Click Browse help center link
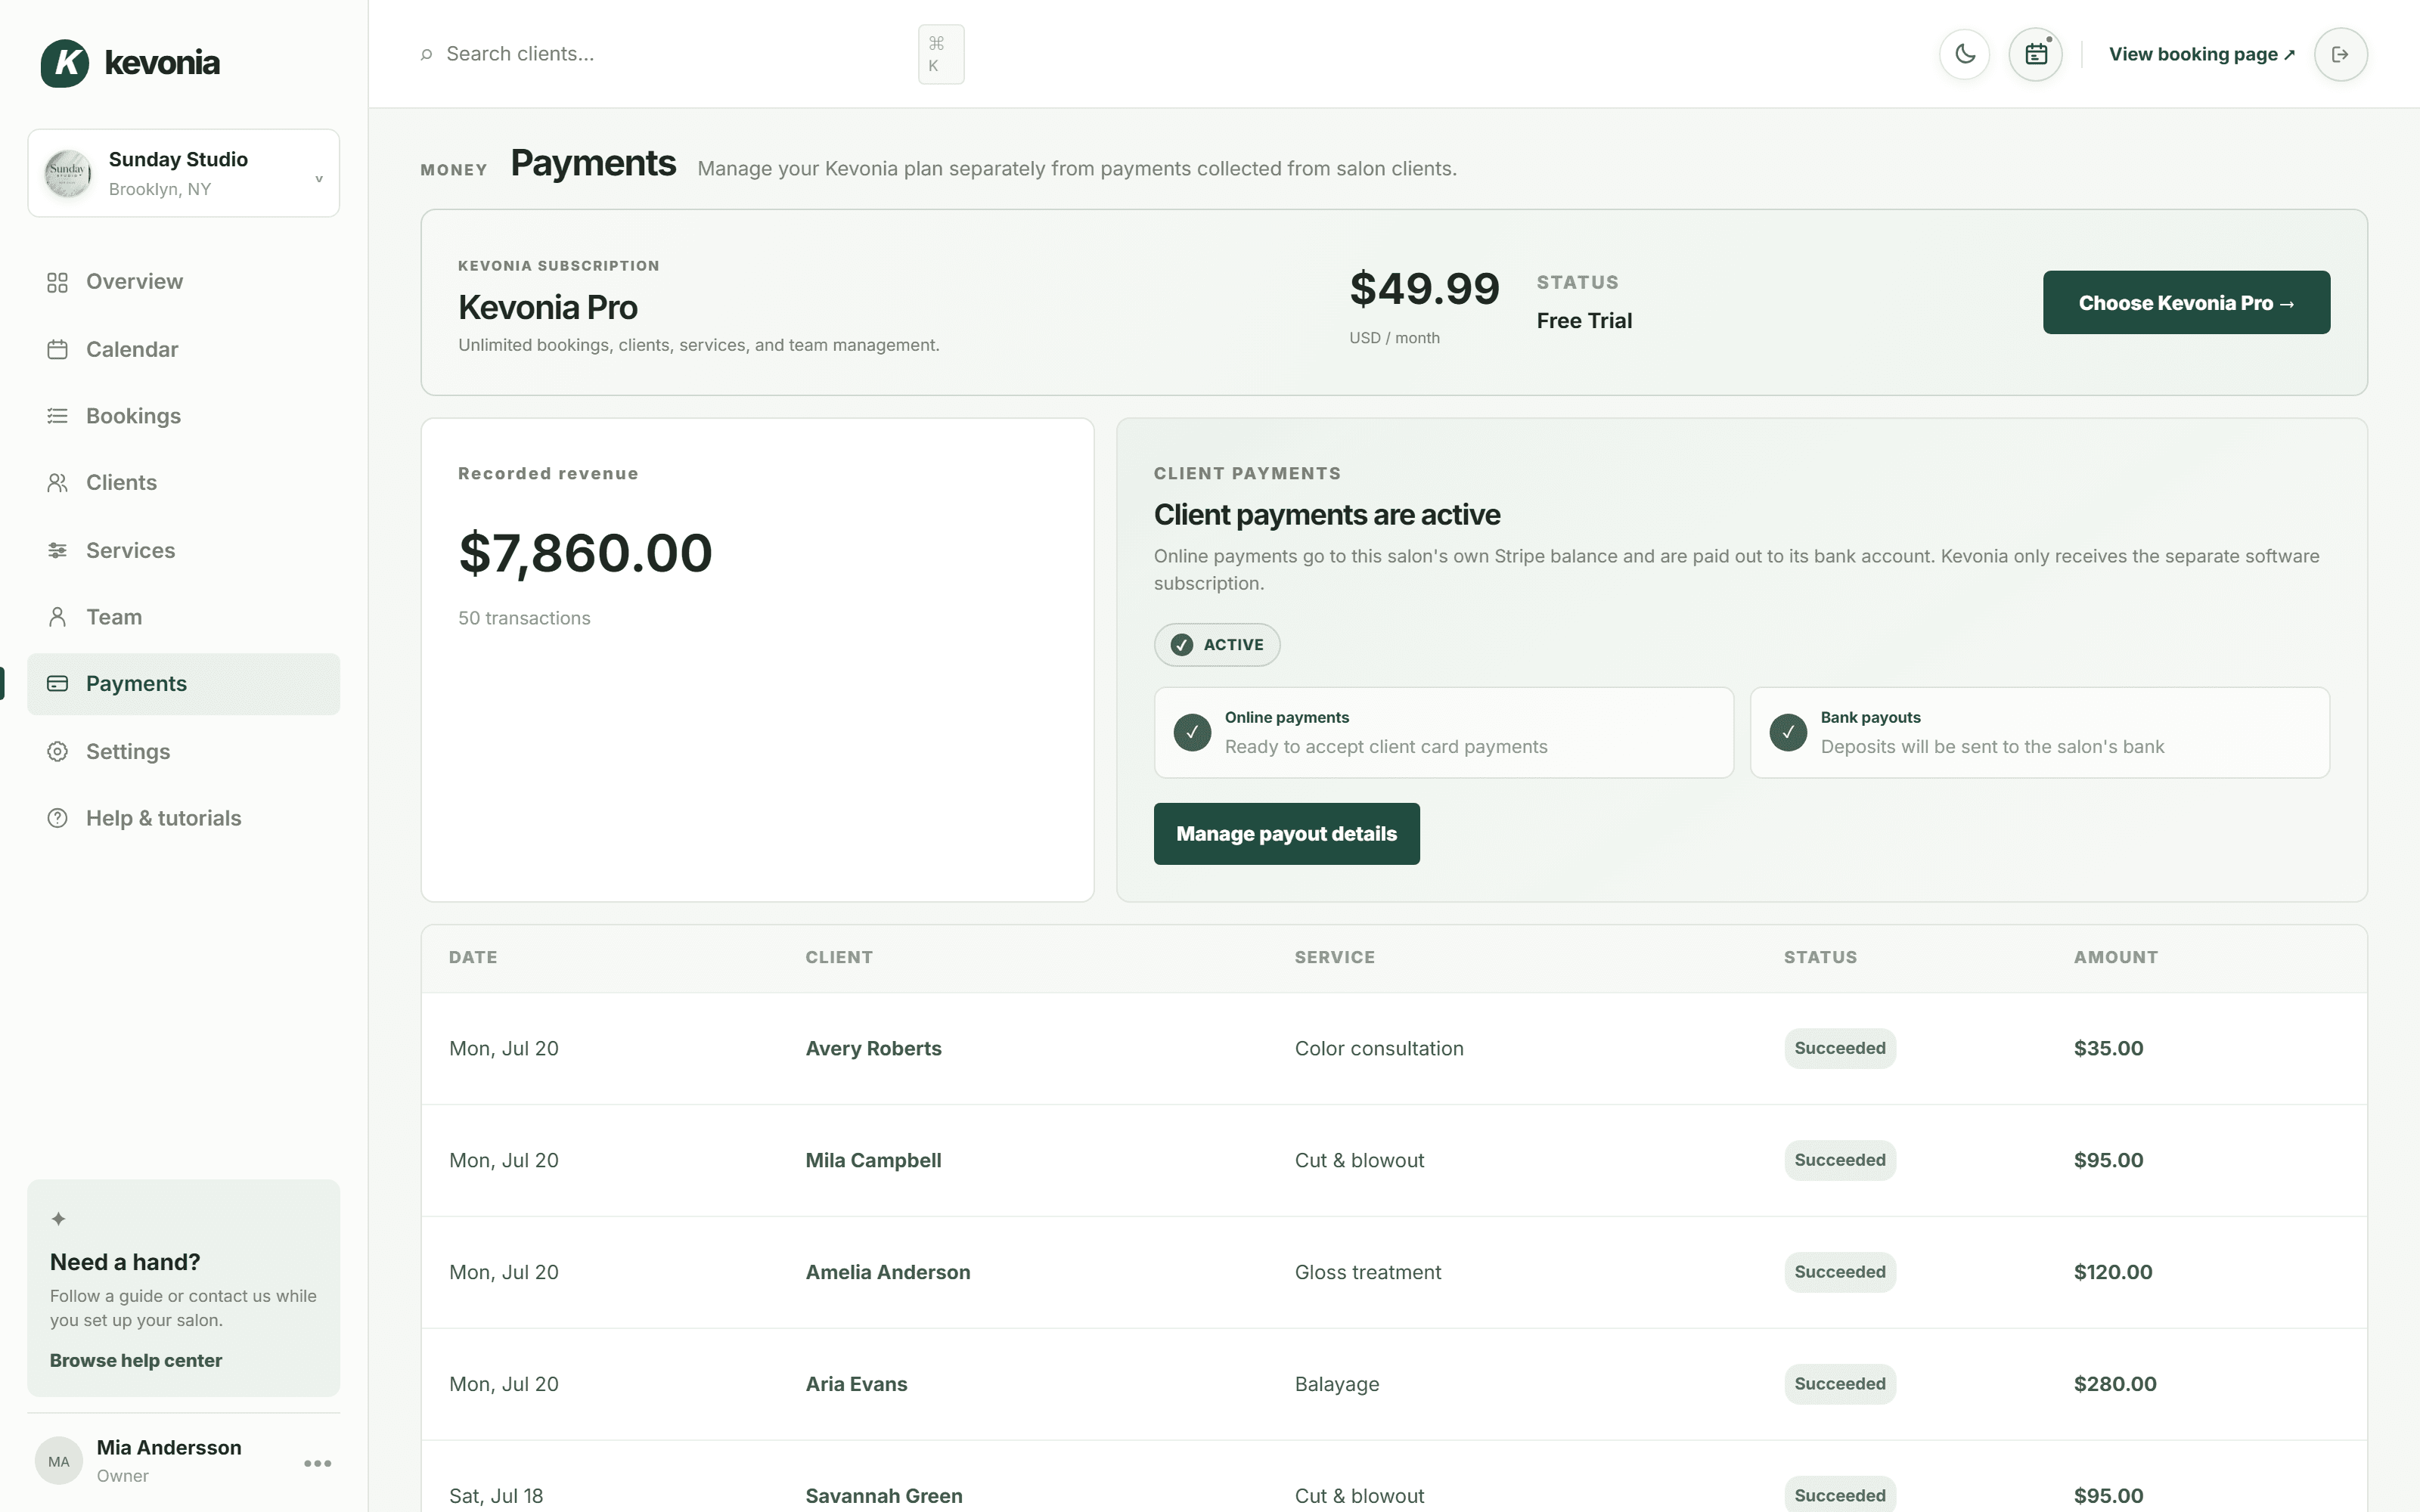Image resolution: width=2420 pixels, height=1512 pixels. (x=136, y=1360)
